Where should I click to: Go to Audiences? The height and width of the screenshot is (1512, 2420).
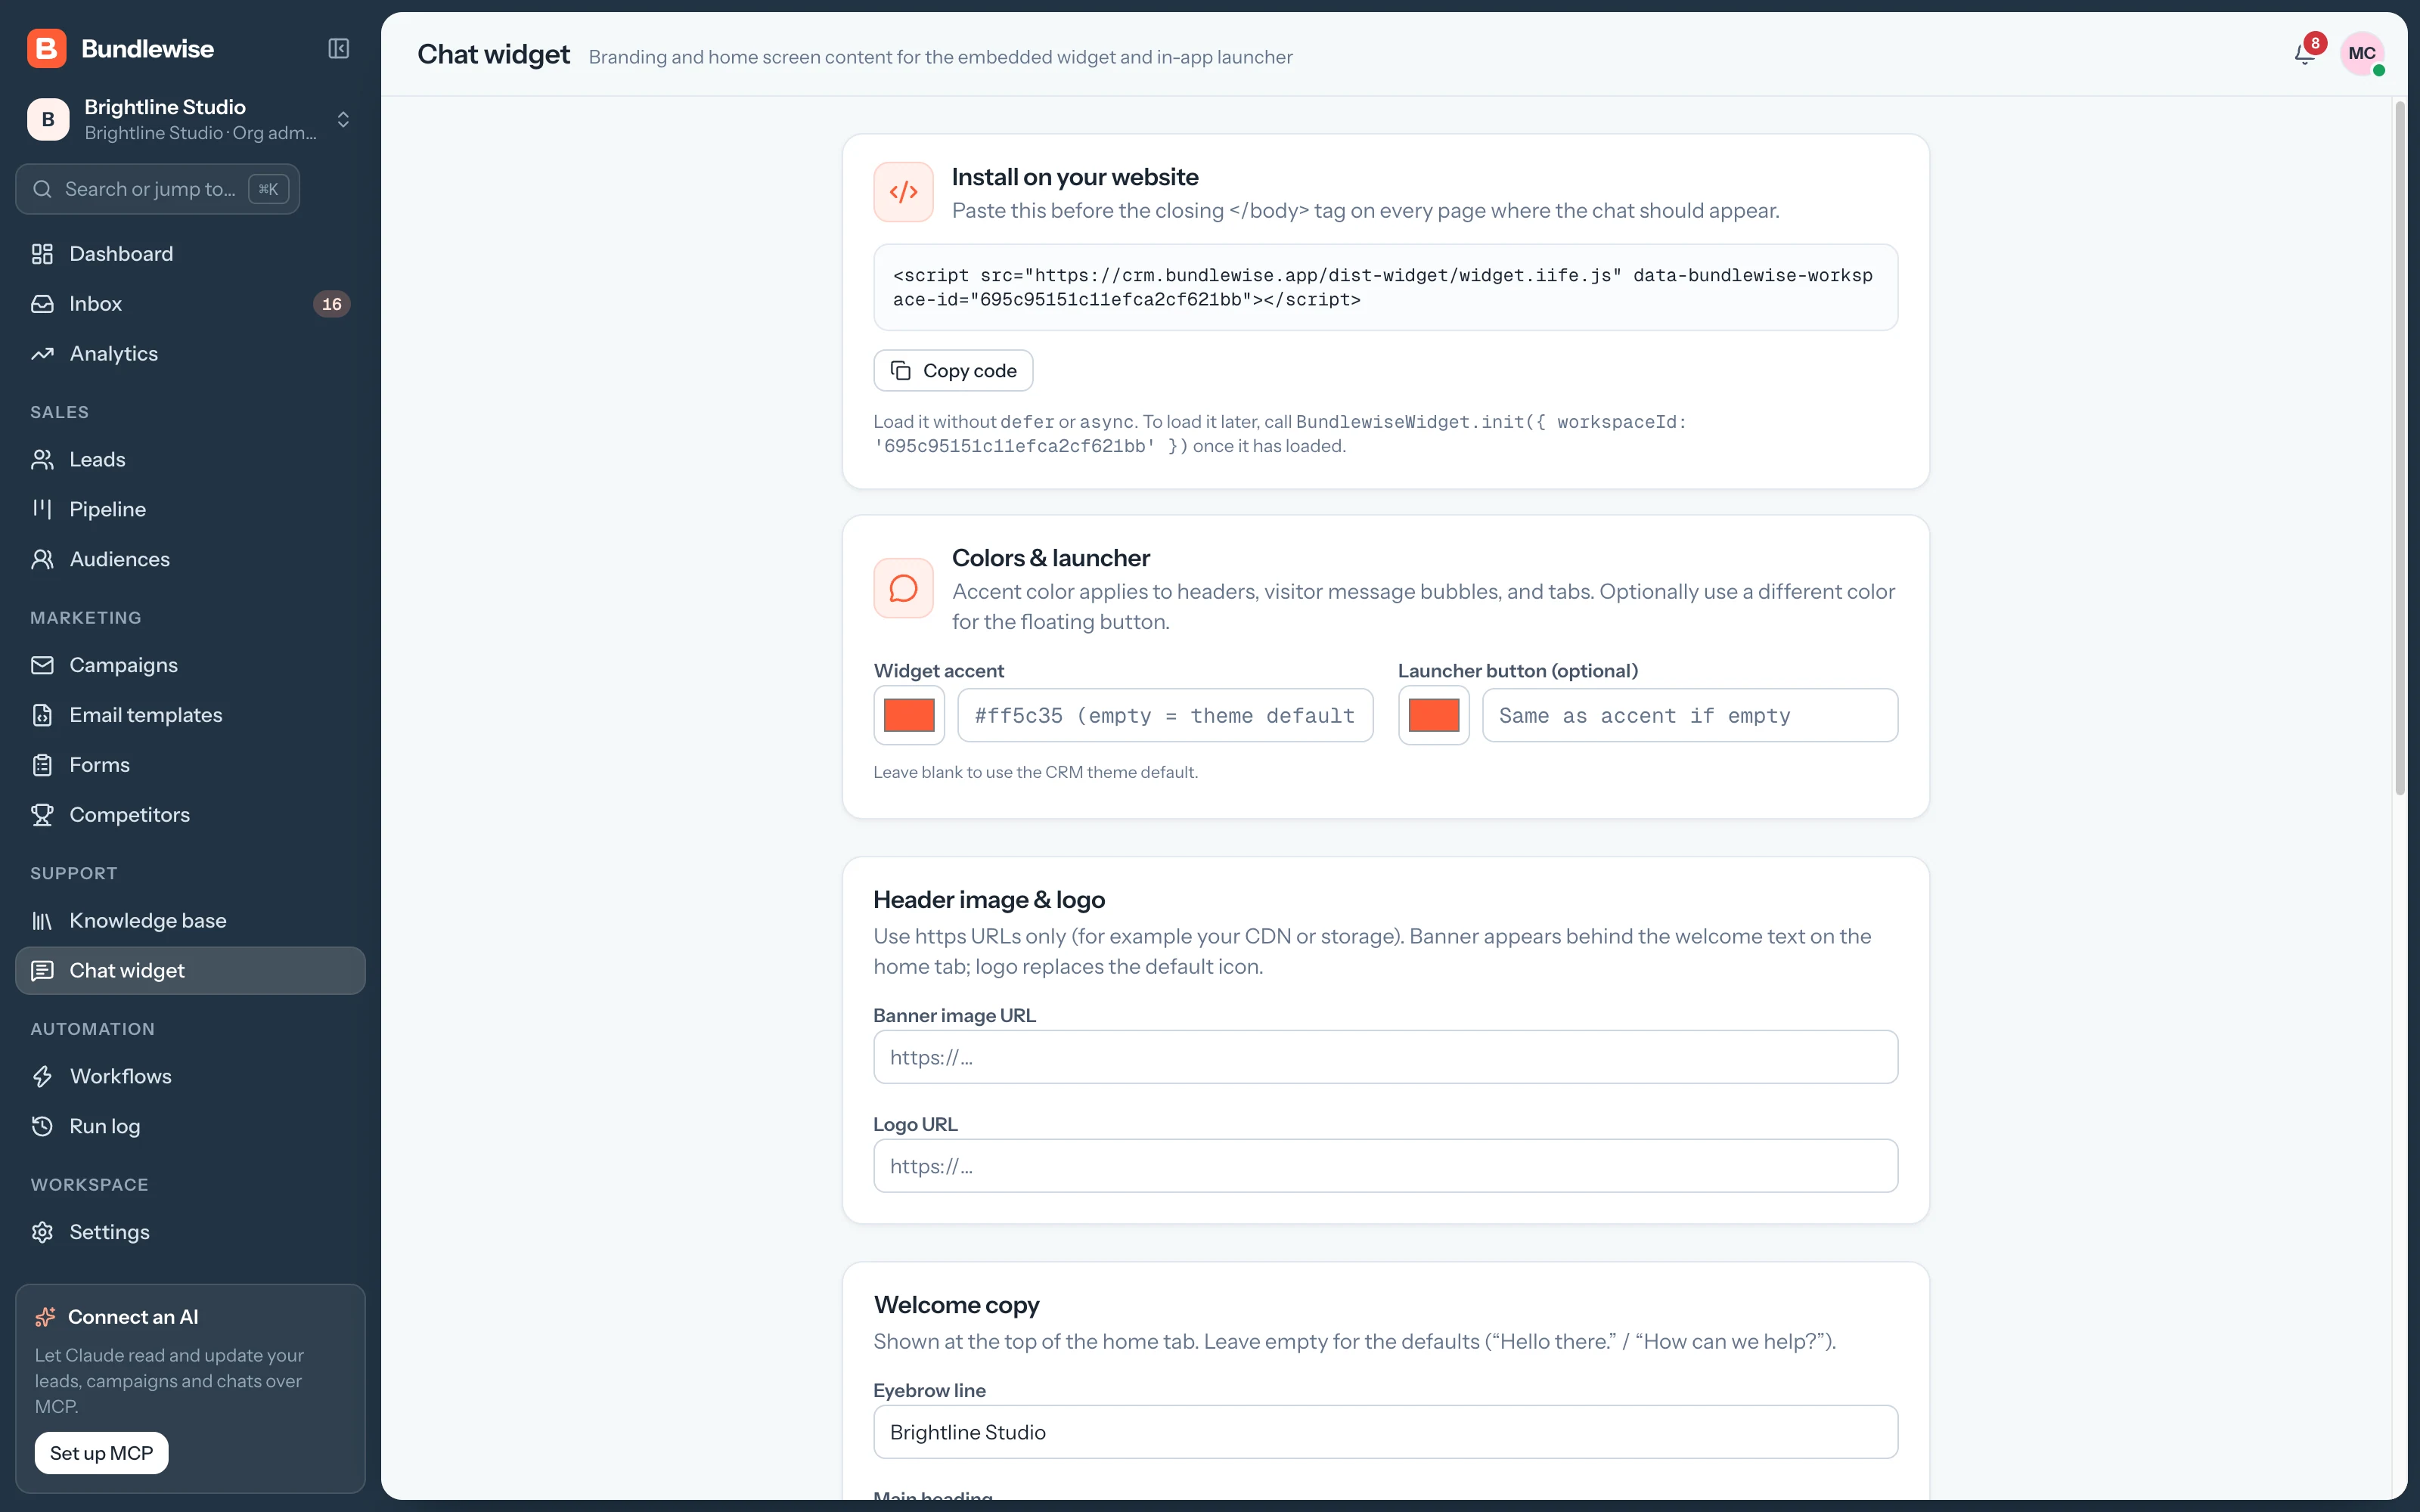click(190, 560)
